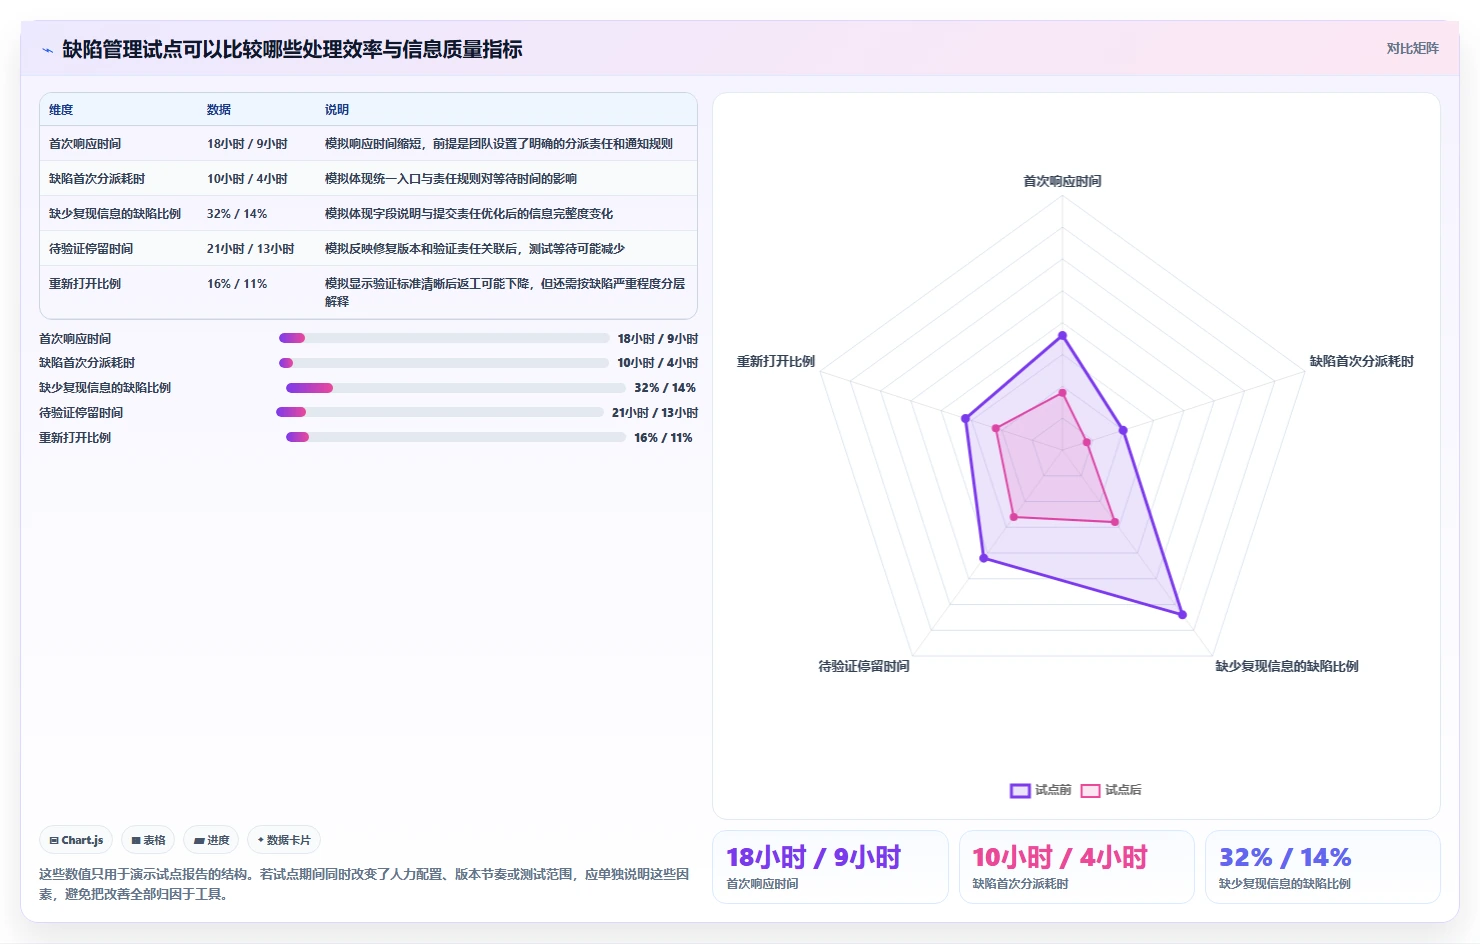Viewport: 1480px width, 944px height.
Task: Click the page title about 缺陷管理试点
Action: click(292, 49)
